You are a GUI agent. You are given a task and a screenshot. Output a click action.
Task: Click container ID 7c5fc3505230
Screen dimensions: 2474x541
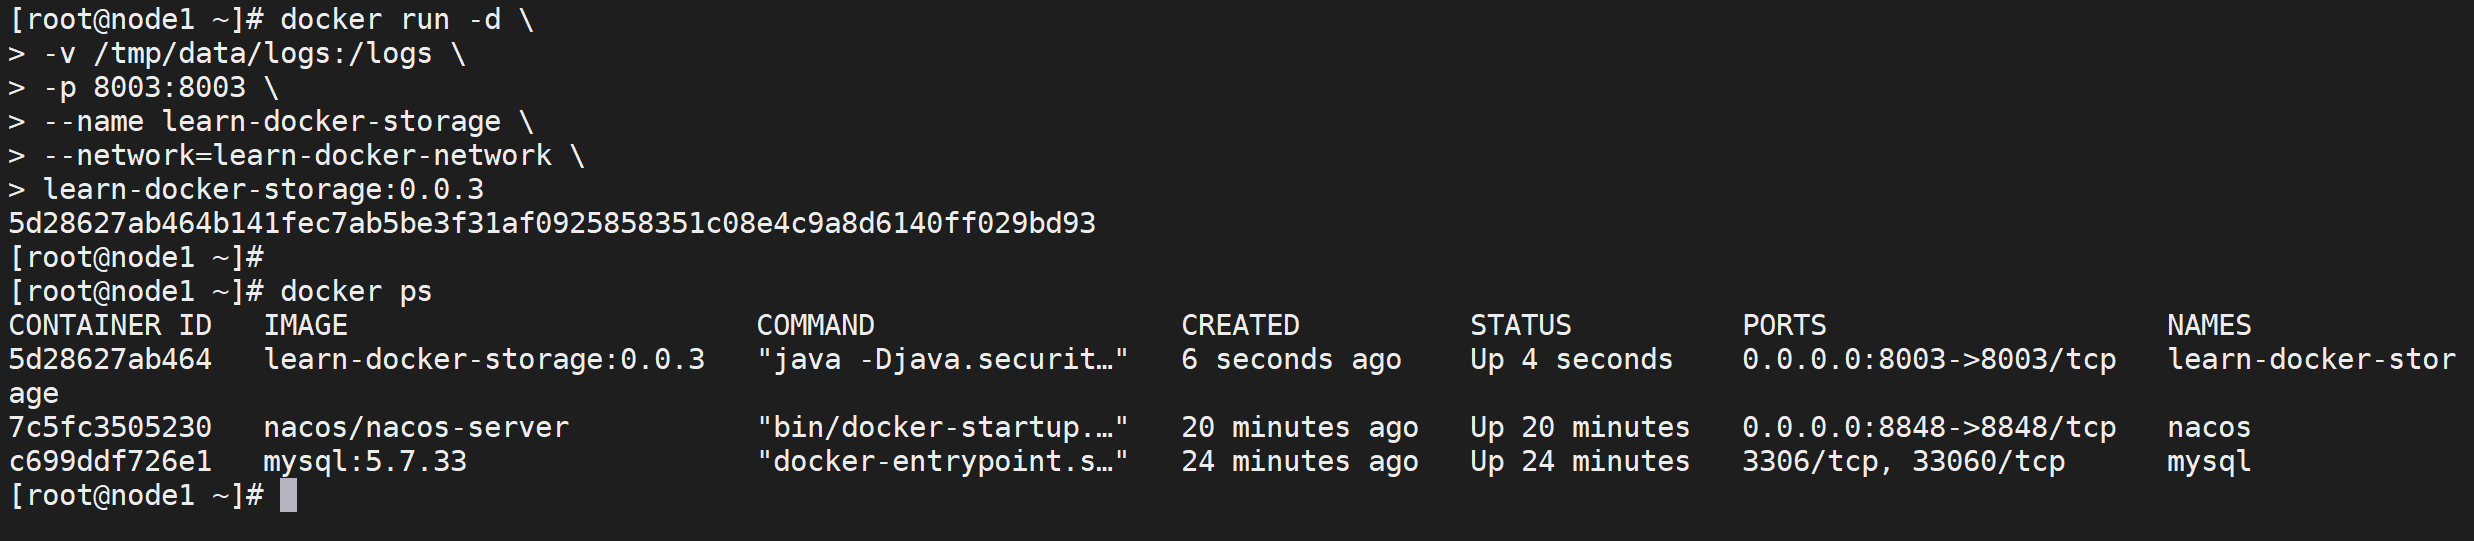110,428
